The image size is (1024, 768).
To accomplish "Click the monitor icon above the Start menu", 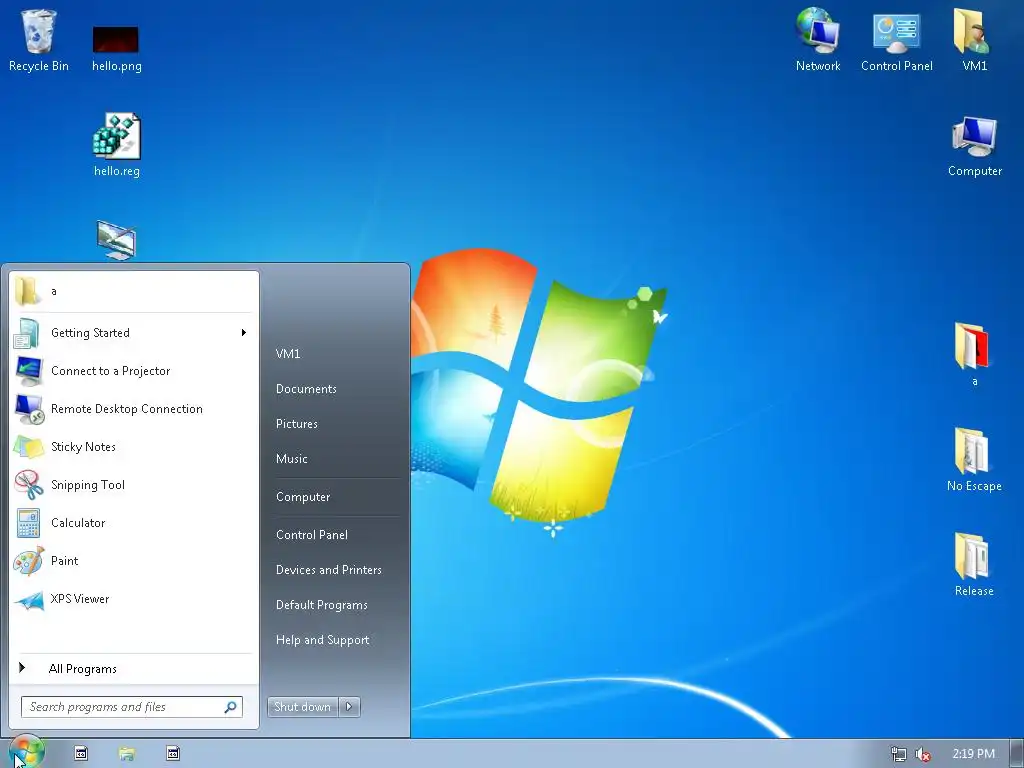I will [x=116, y=240].
